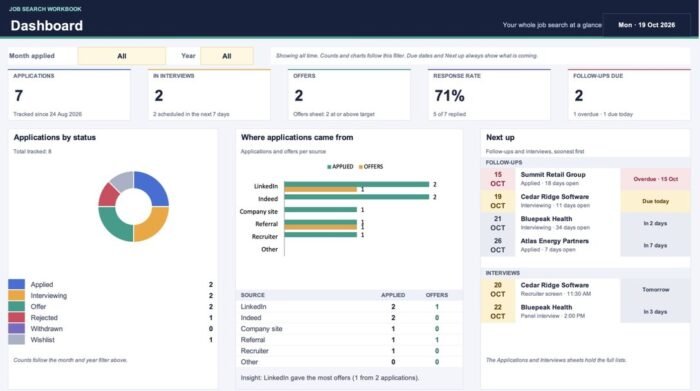
Task: Select Bluepeak Health follow-up row
Action: coord(585,223)
